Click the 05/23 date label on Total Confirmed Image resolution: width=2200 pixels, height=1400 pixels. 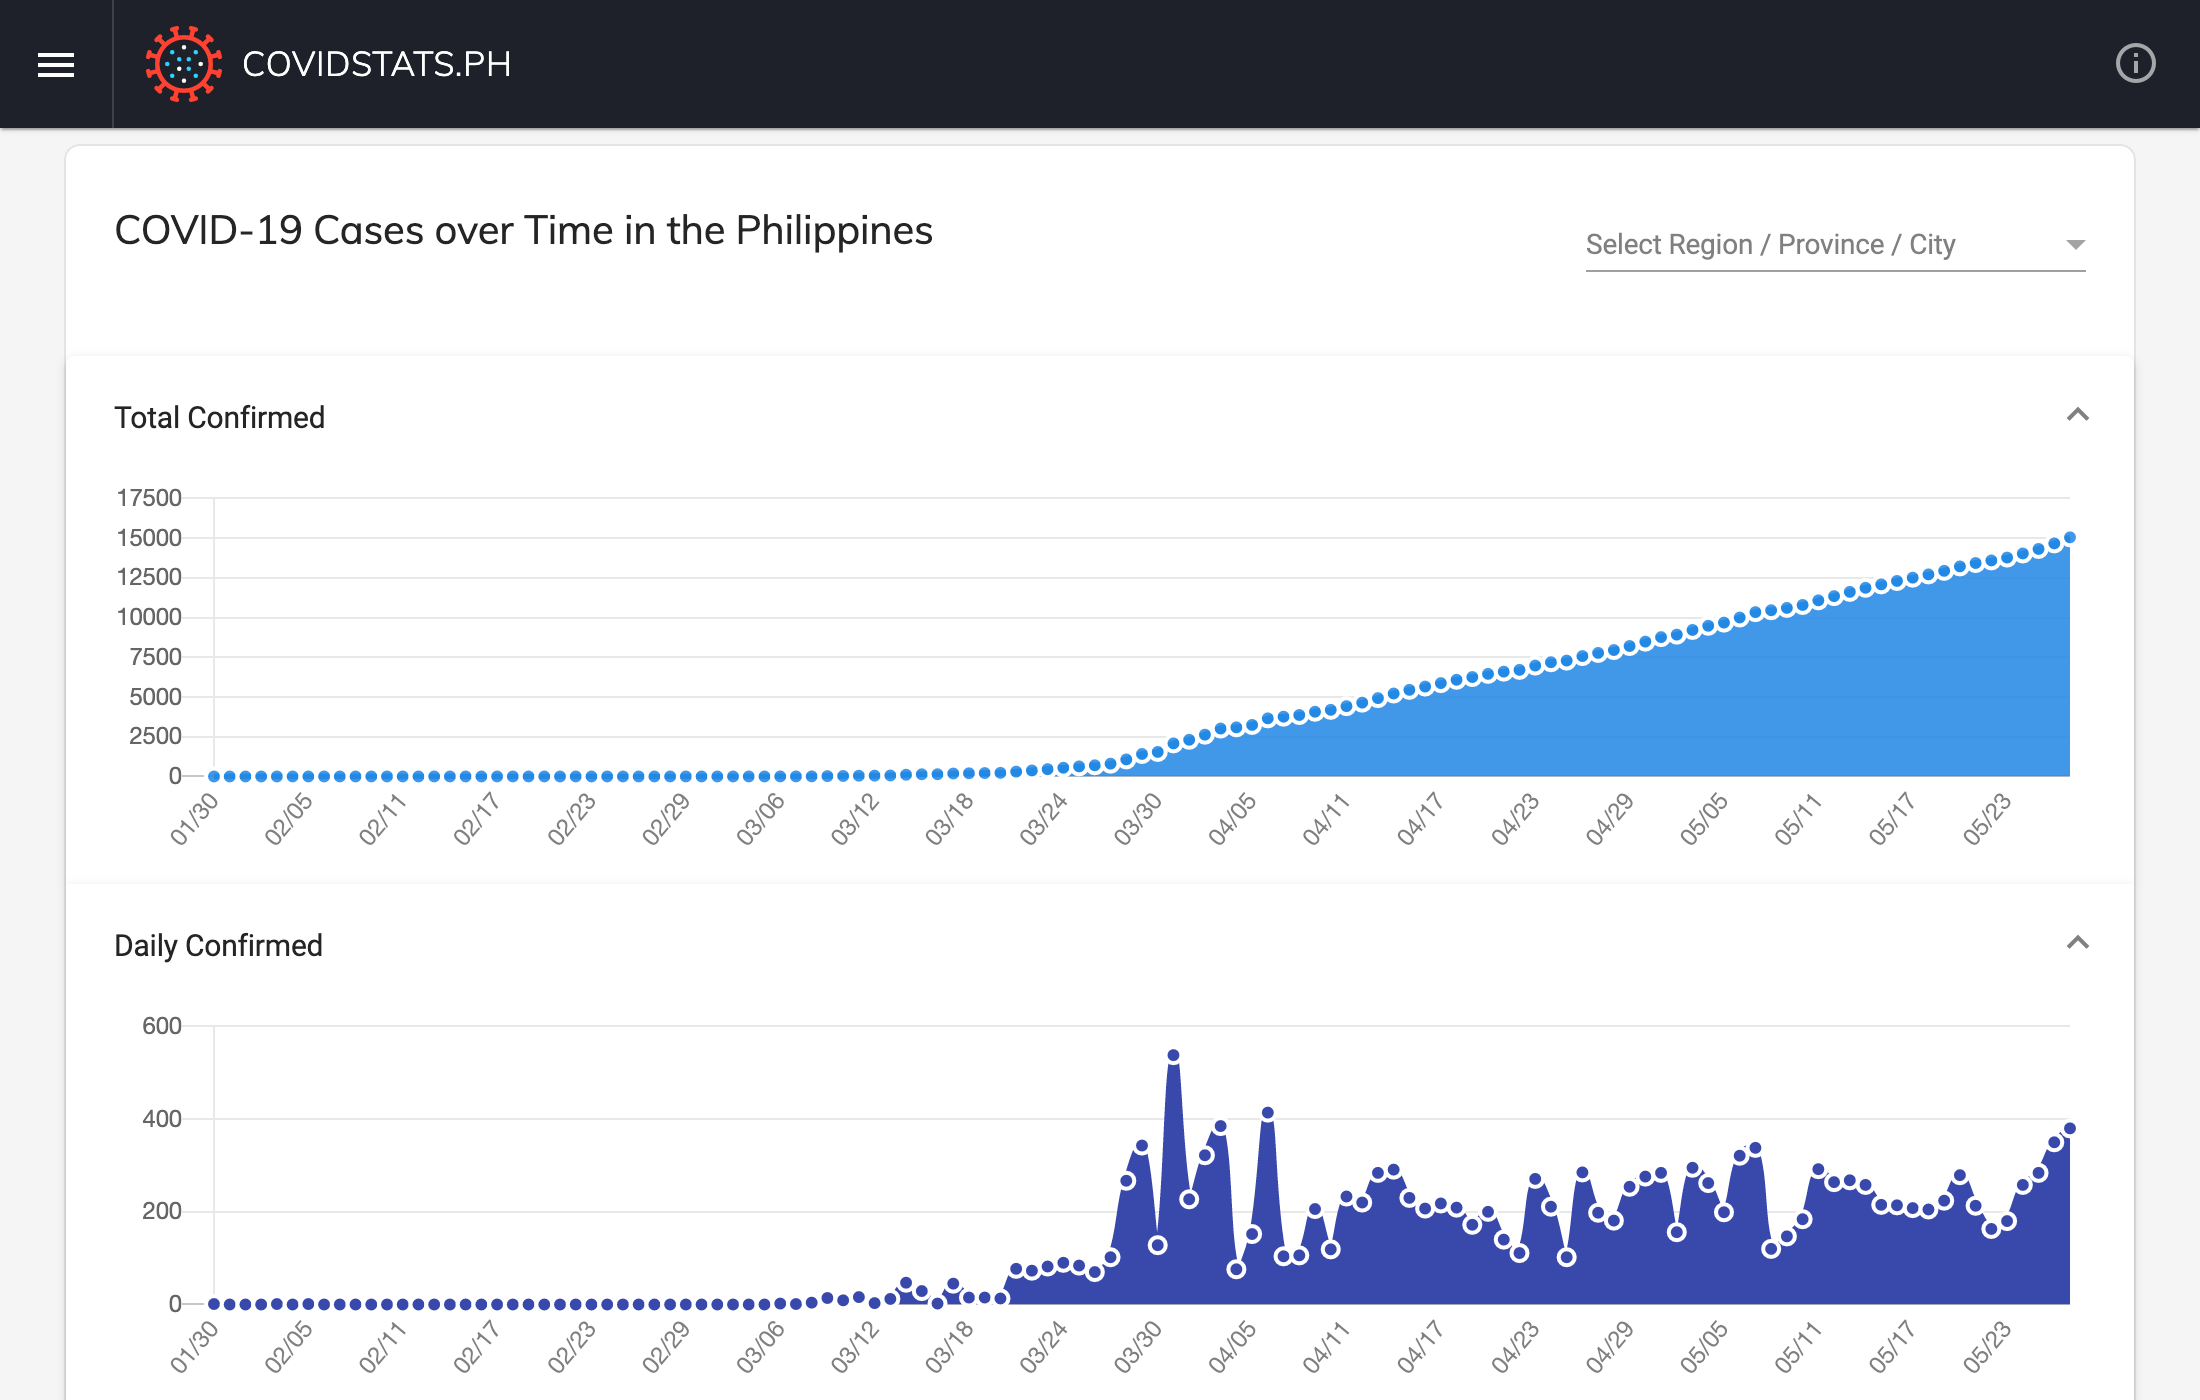click(1988, 819)
